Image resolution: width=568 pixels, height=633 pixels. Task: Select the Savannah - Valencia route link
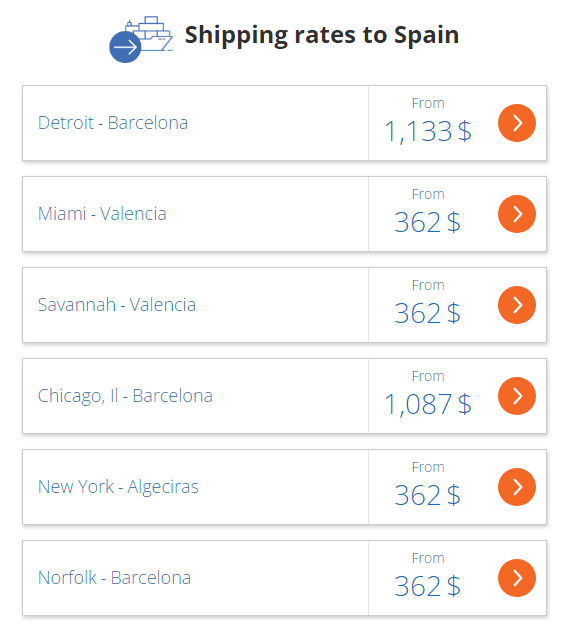point(117,305)
